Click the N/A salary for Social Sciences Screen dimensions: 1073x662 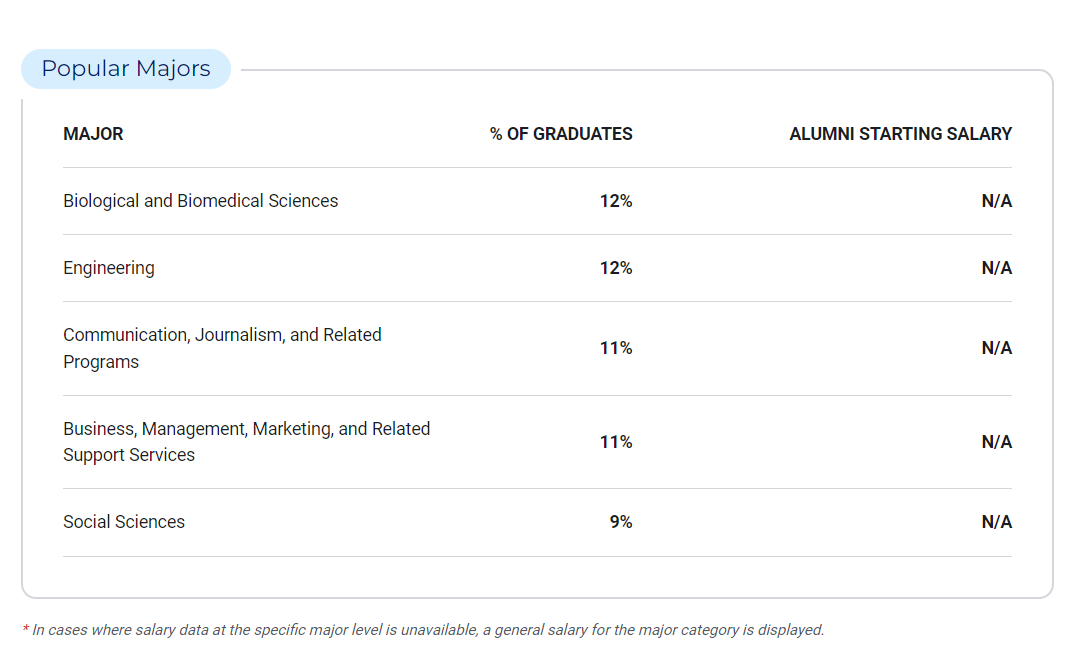996,522
